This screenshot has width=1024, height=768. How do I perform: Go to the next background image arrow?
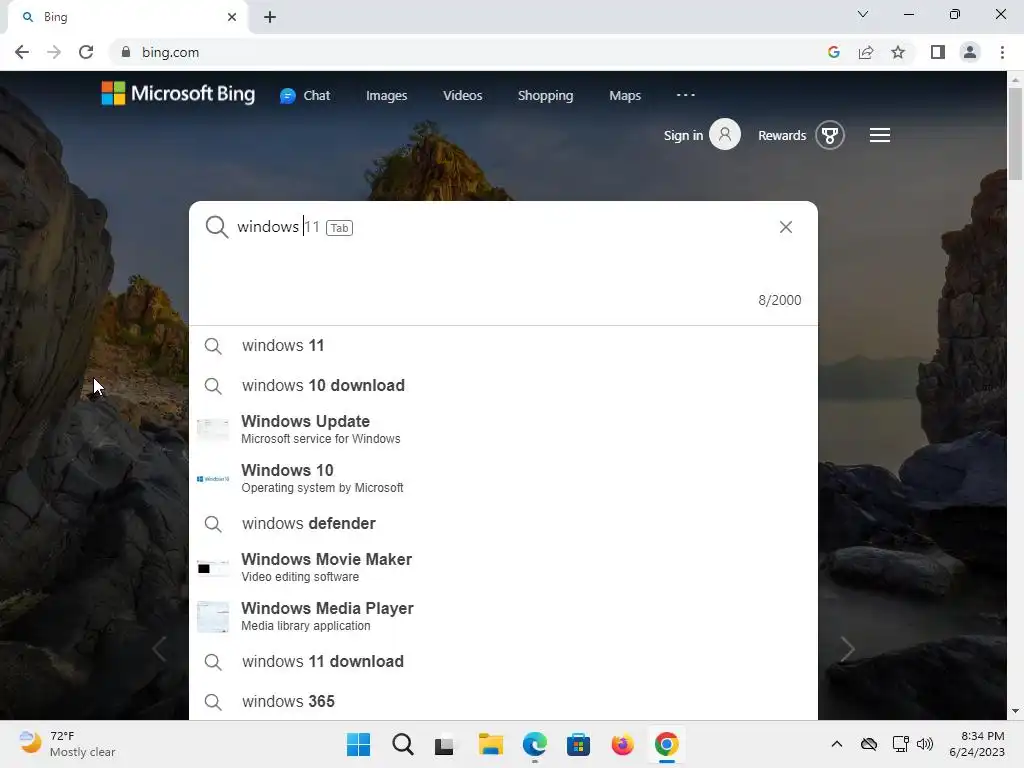(847, 649)
